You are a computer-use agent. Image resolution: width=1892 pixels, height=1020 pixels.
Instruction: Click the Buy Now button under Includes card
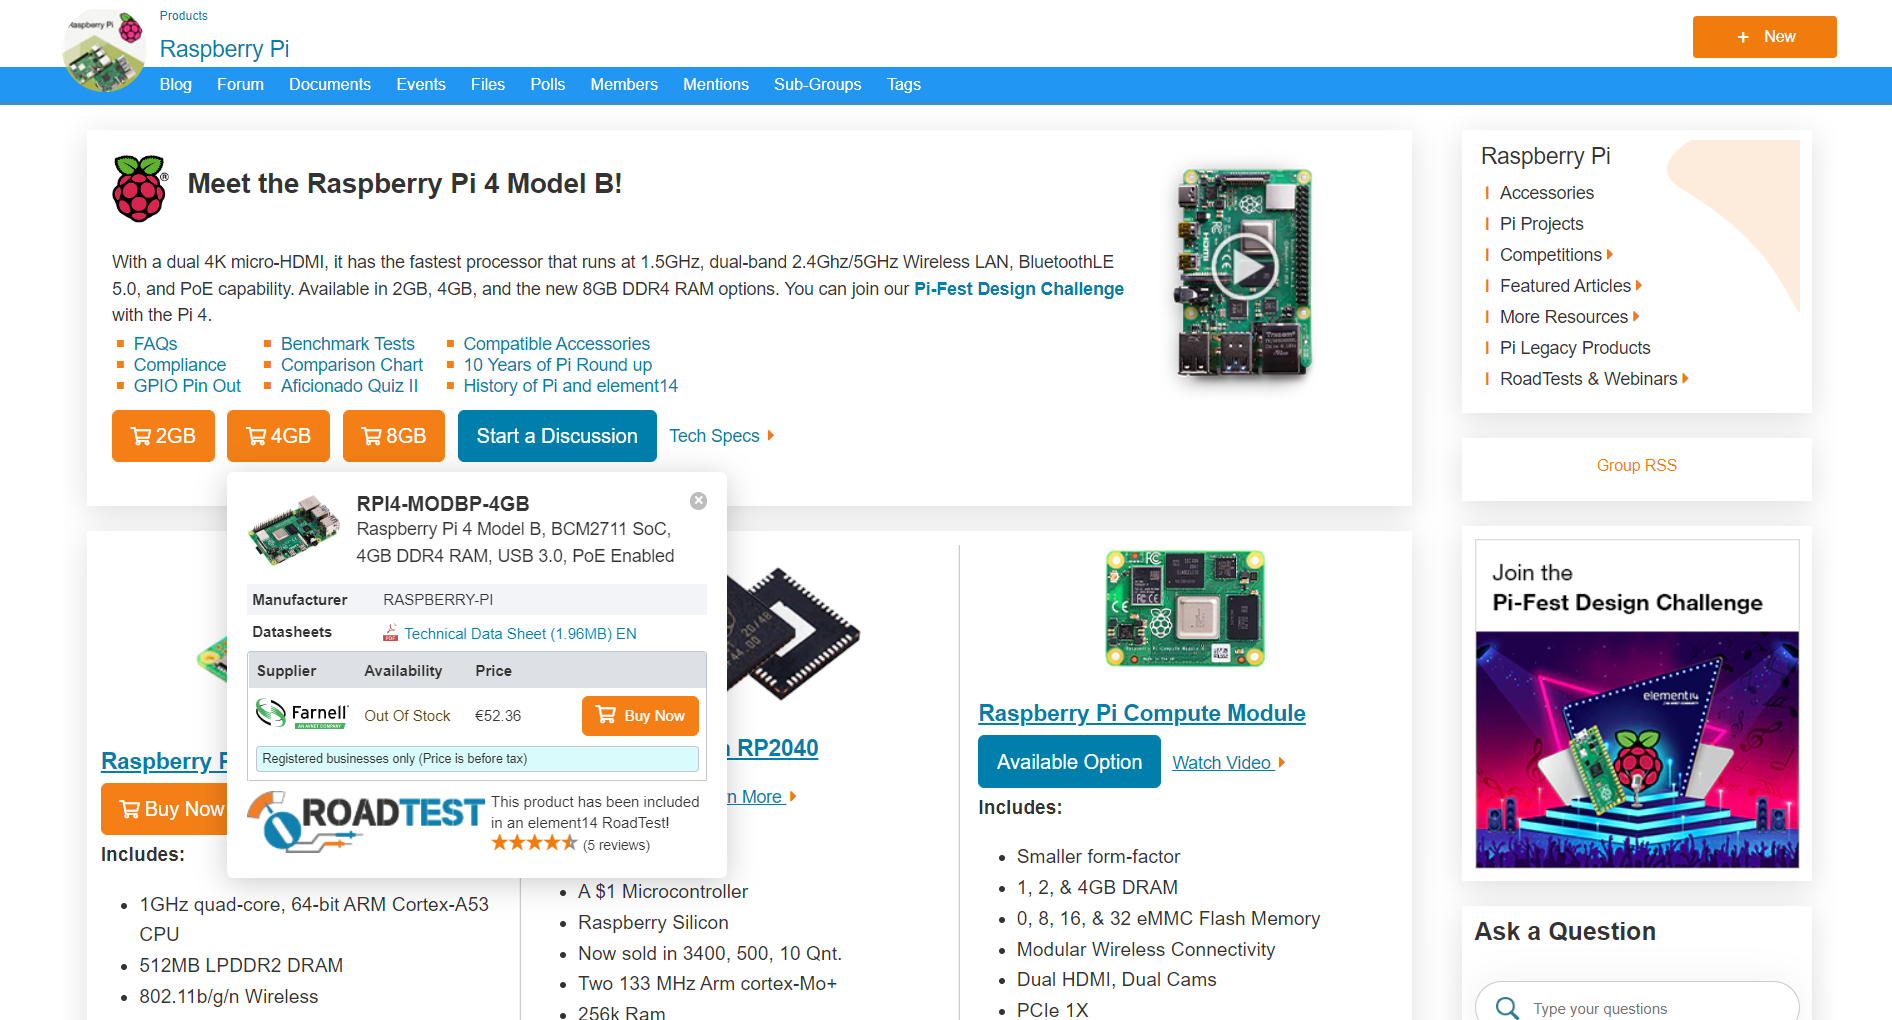tap(165, 809)
